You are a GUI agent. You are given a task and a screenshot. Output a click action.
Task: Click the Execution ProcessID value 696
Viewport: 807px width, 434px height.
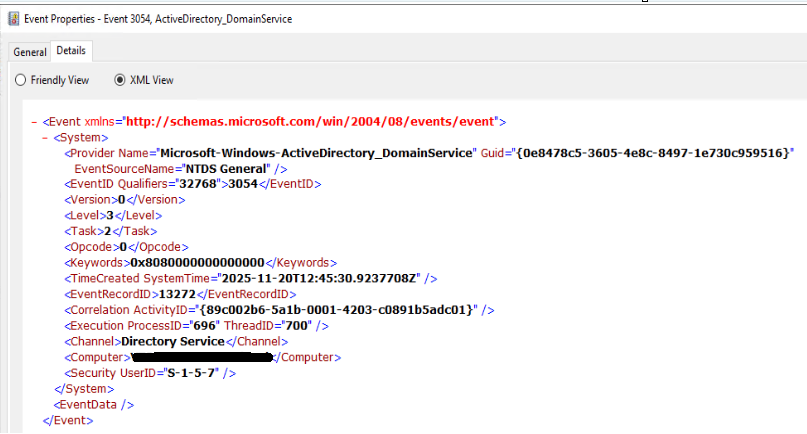pos(205,326)
